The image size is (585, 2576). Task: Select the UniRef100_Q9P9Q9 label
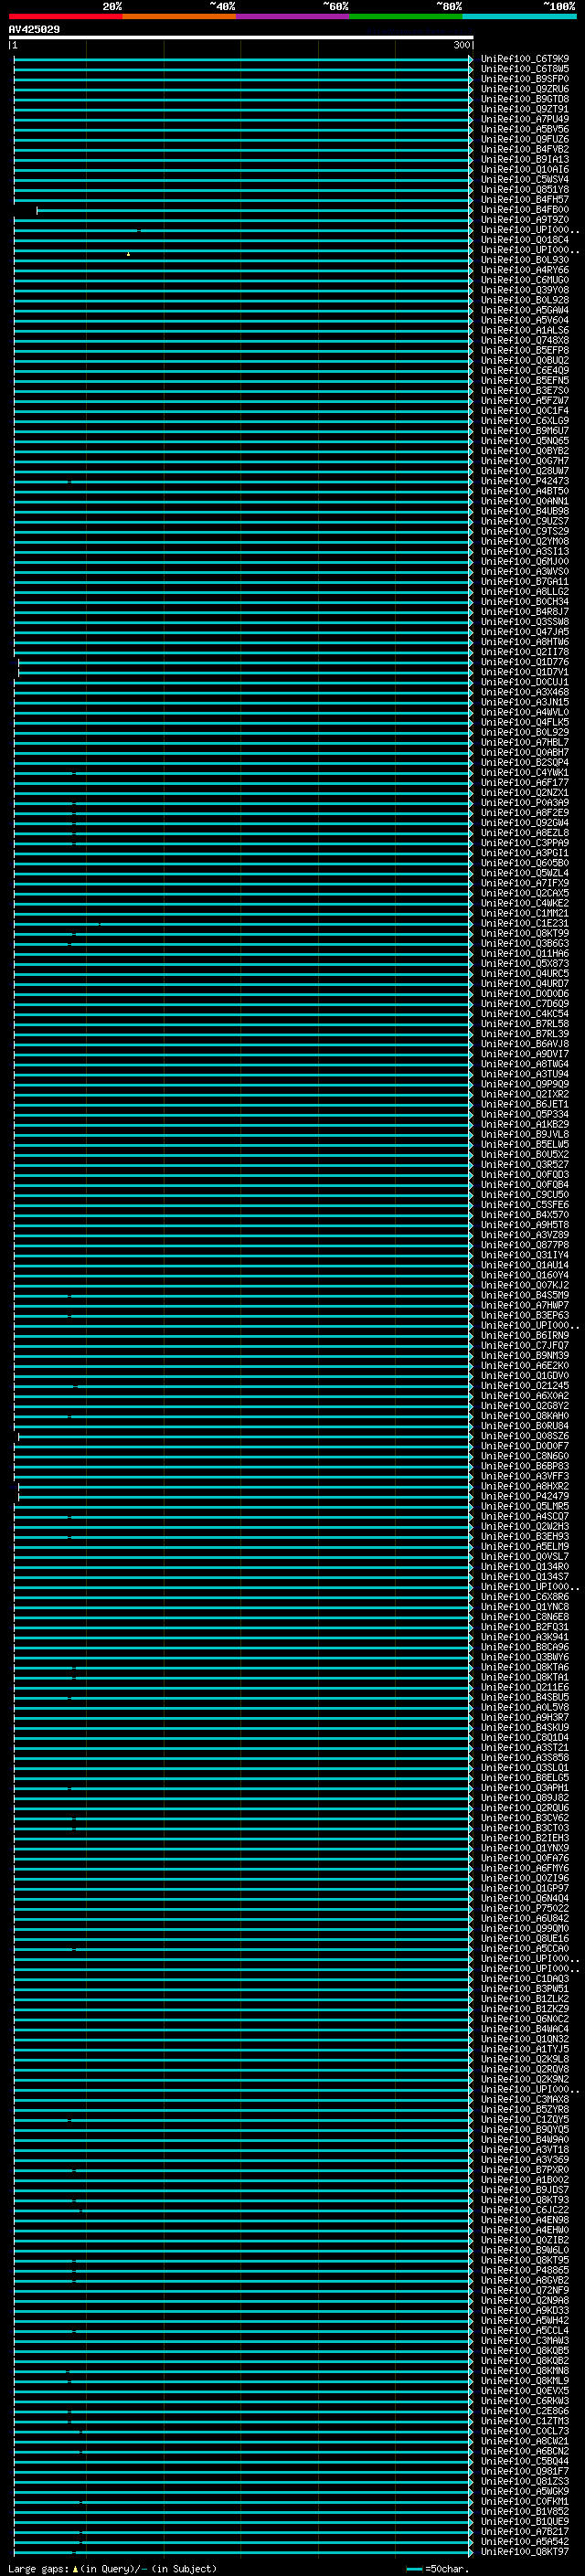coord(525,1084)
